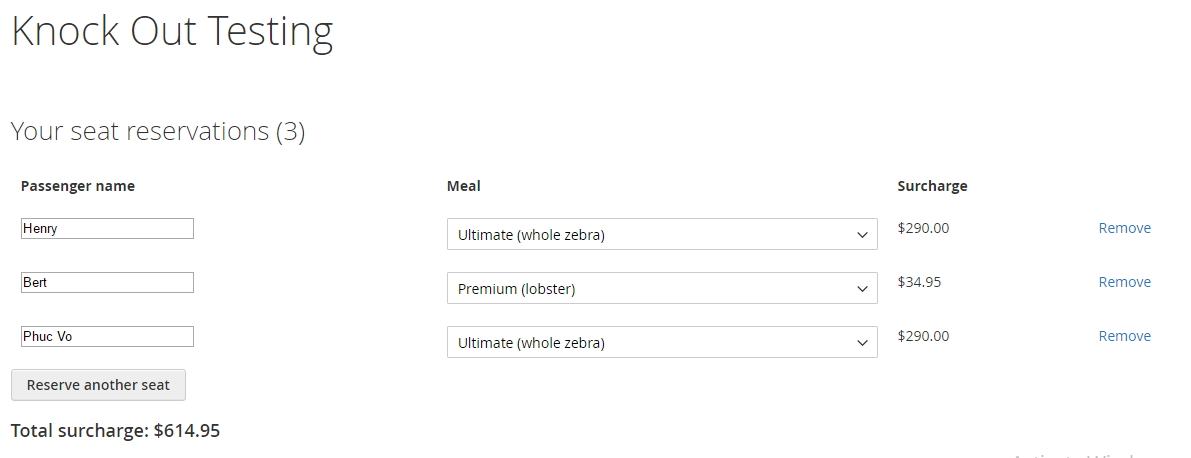Click the Henry passenger name field
1191x458 pixels.
[x=107, y=229]
